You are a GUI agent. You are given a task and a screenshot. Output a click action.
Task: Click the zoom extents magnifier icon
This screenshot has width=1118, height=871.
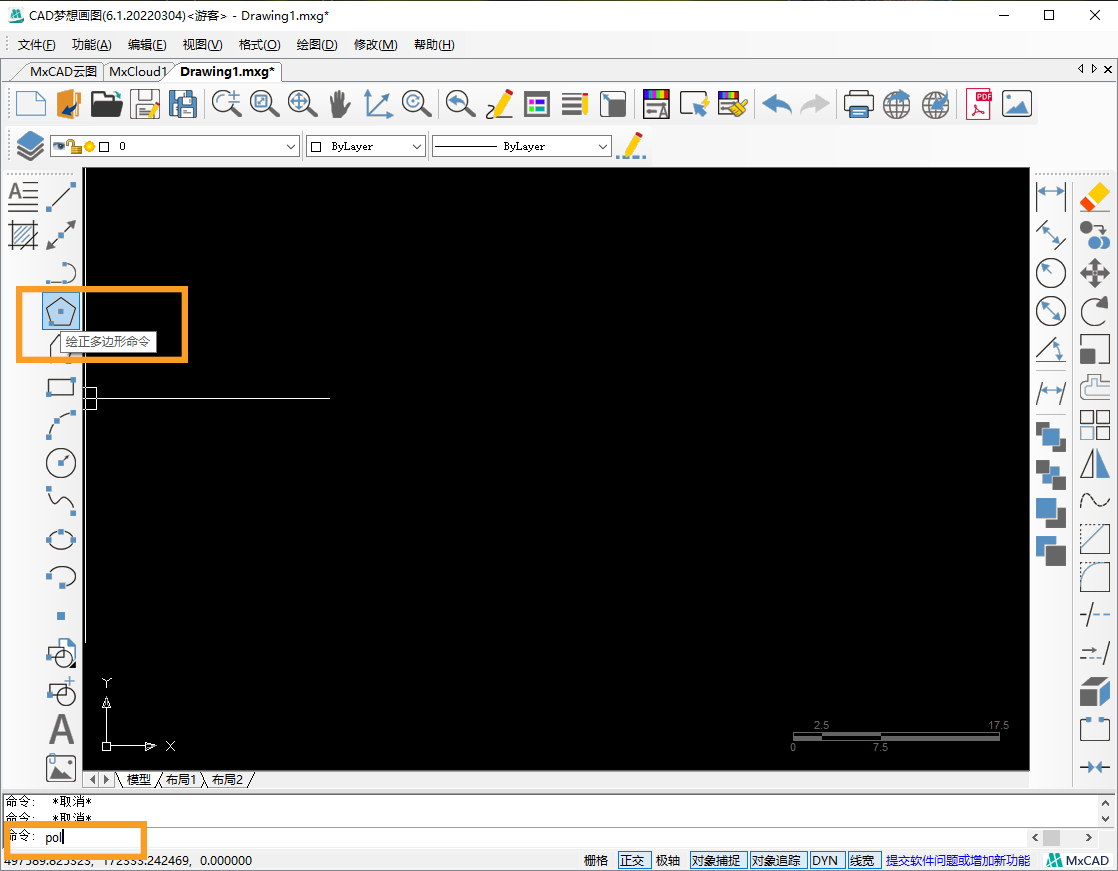302,104
